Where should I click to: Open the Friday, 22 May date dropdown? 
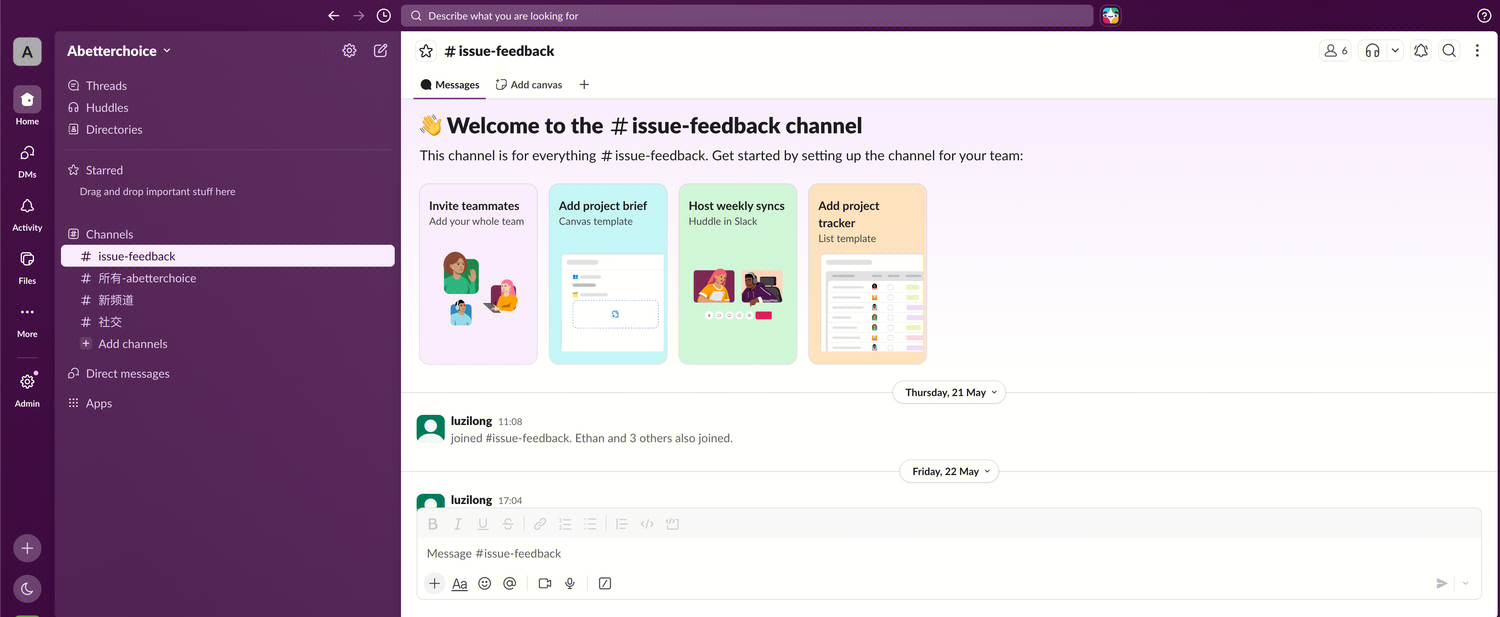pyautogui.click(x=949, y=472)
